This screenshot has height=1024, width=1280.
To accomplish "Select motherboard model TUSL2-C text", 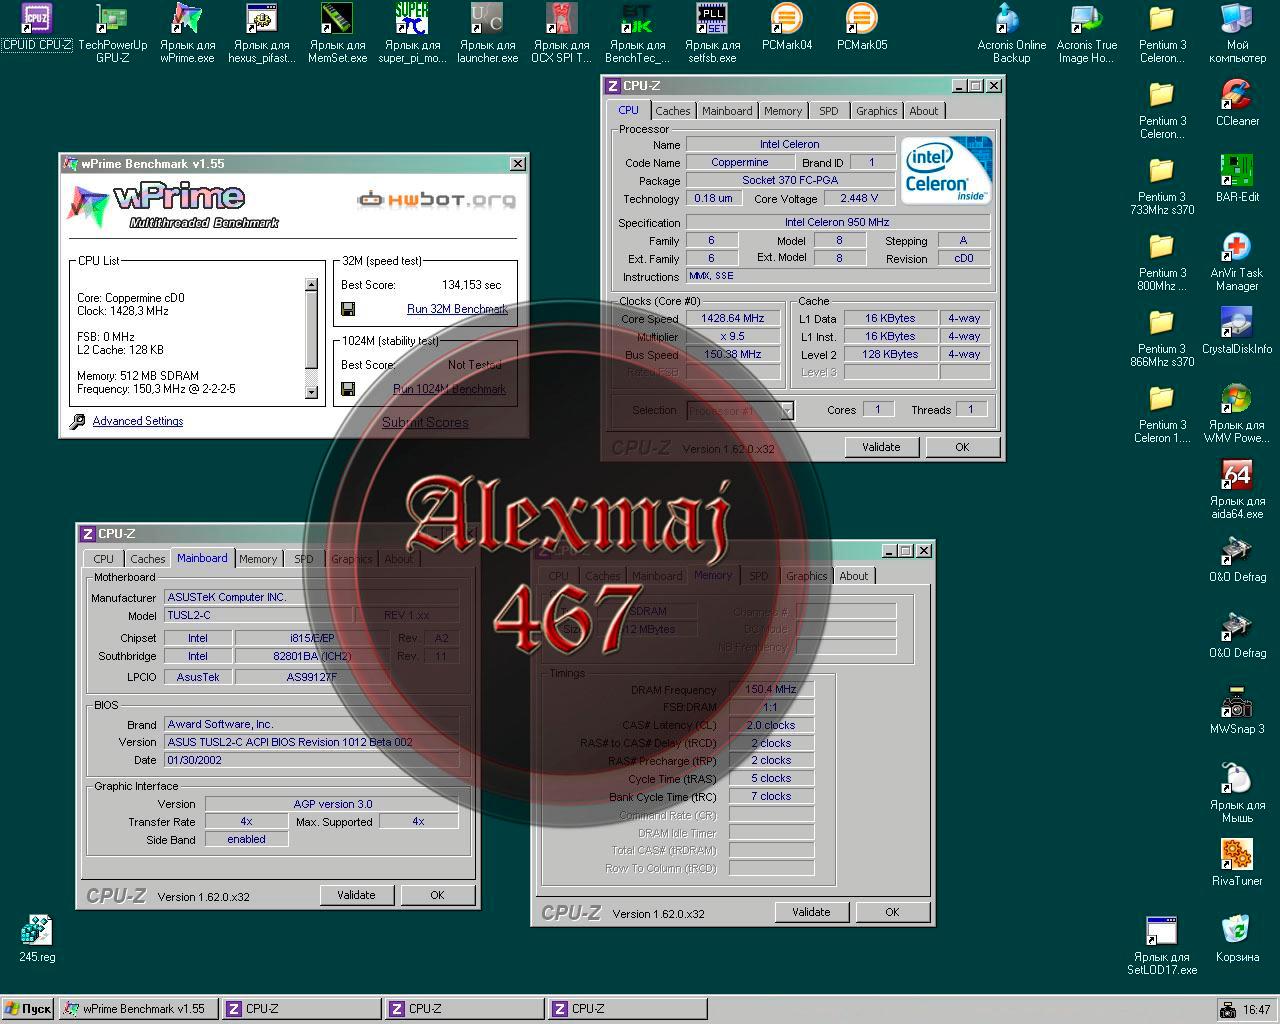I will 189,615.
